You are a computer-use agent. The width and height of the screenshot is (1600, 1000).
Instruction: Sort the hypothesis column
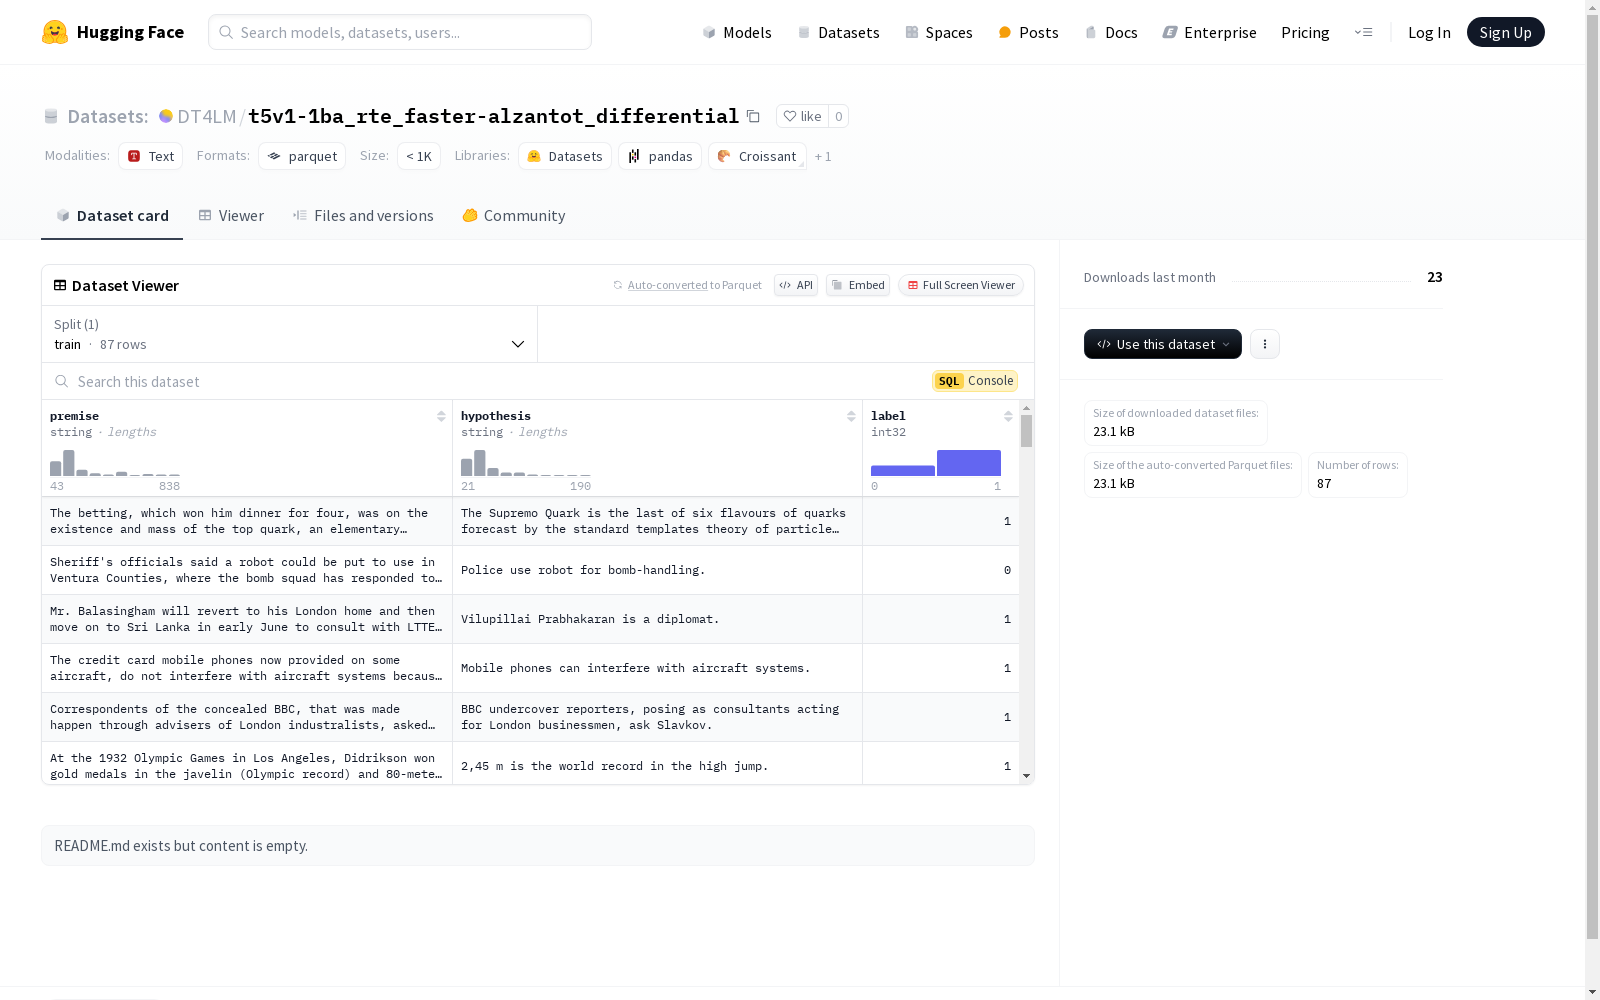[851, 416]
